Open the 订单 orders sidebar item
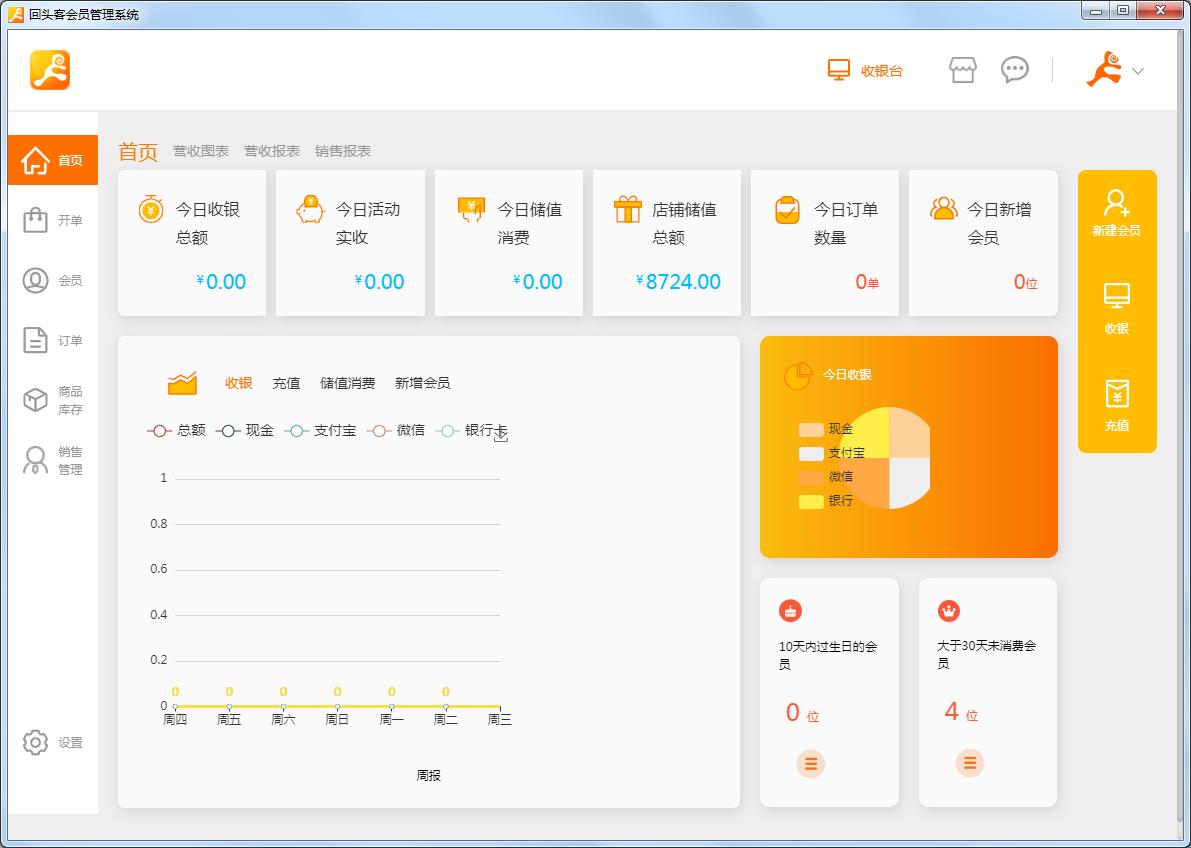The image size is (1191, 848). click(52, 340)
